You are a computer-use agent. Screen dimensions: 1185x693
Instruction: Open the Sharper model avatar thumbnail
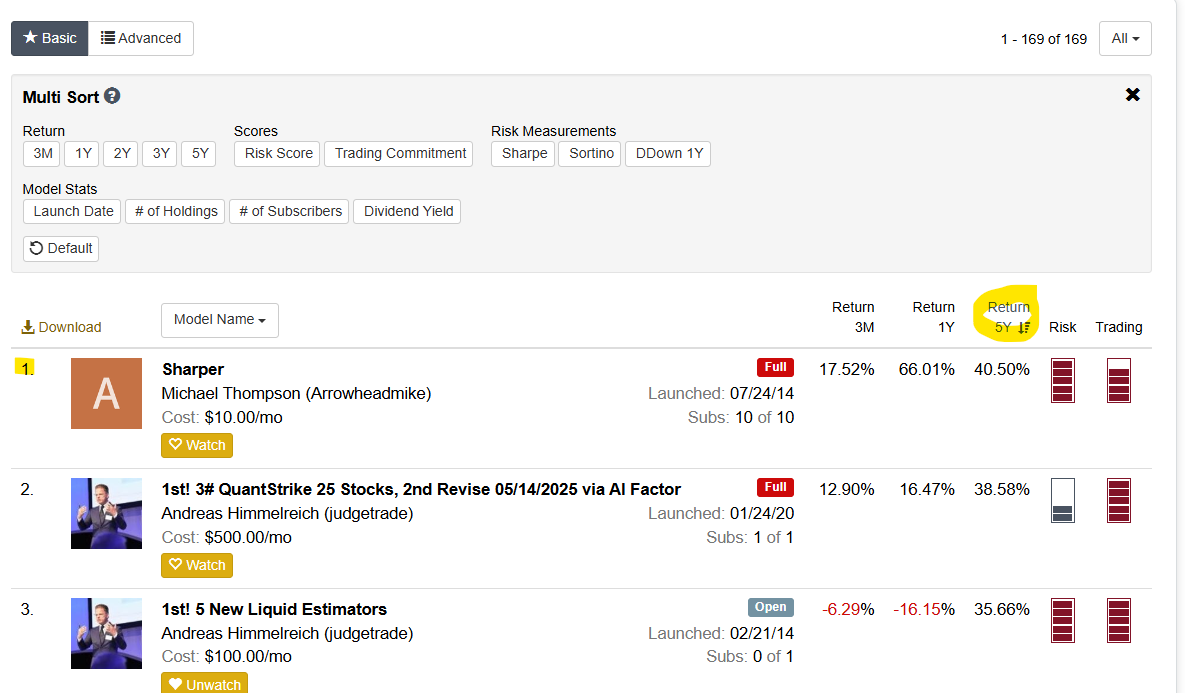pyautogui.click(x=106, y=393)
